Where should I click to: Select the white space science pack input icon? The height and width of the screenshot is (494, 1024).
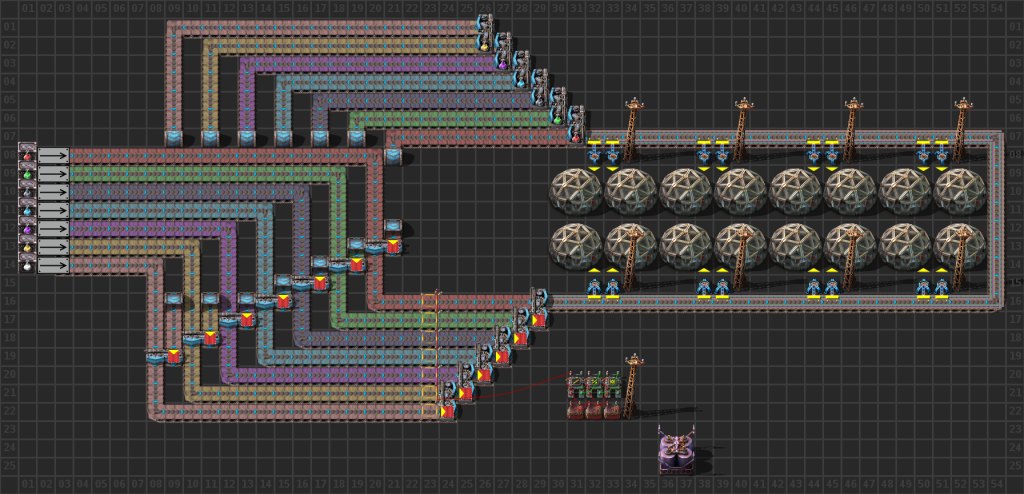[x=27, y=265]
